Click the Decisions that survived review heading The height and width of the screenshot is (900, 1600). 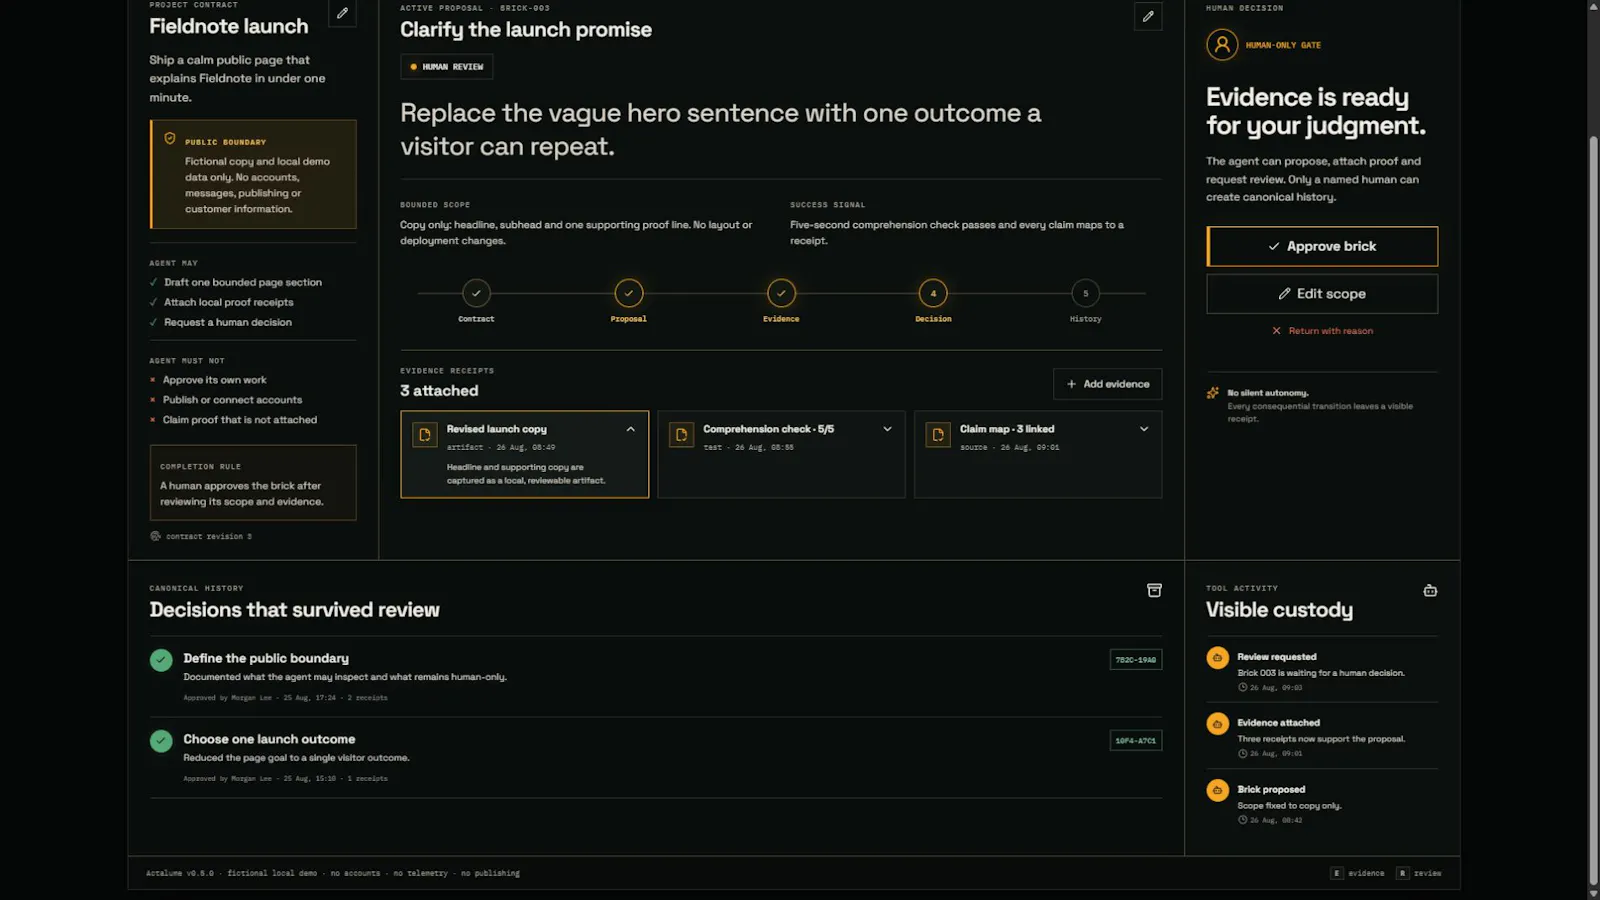[294, 610]
